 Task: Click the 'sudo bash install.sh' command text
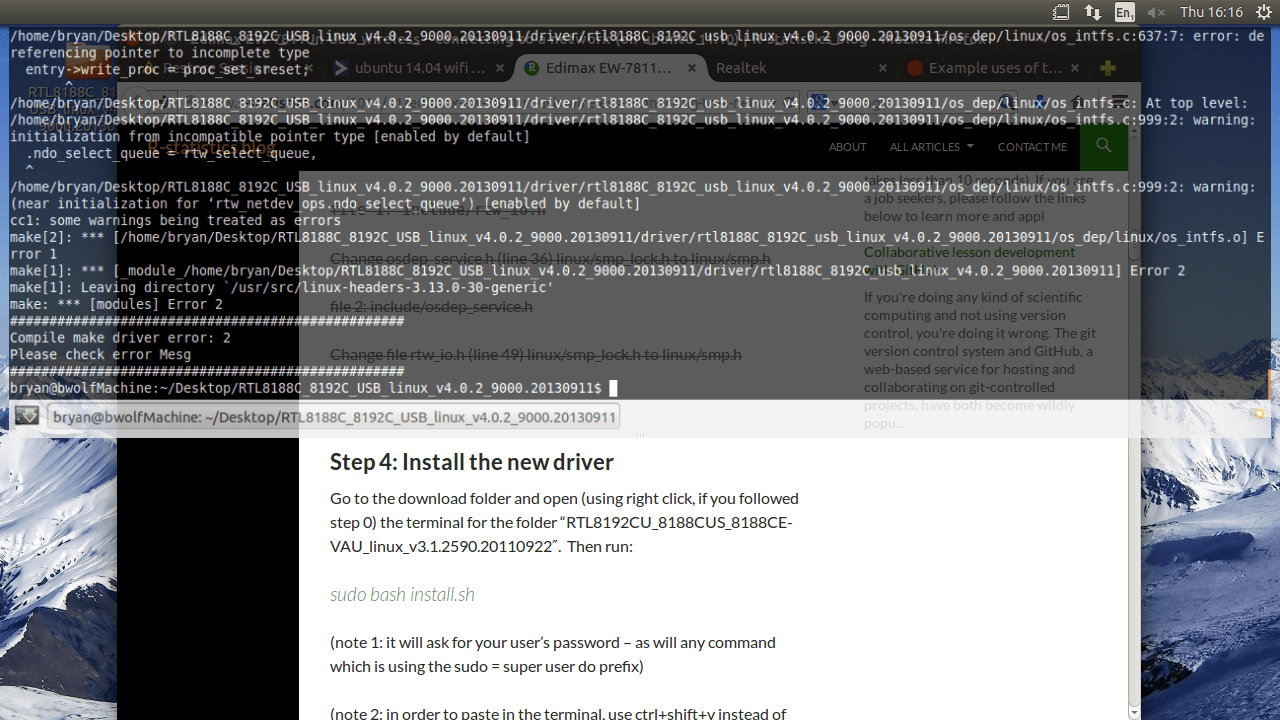pyautogui.click(x=402, y=594)
